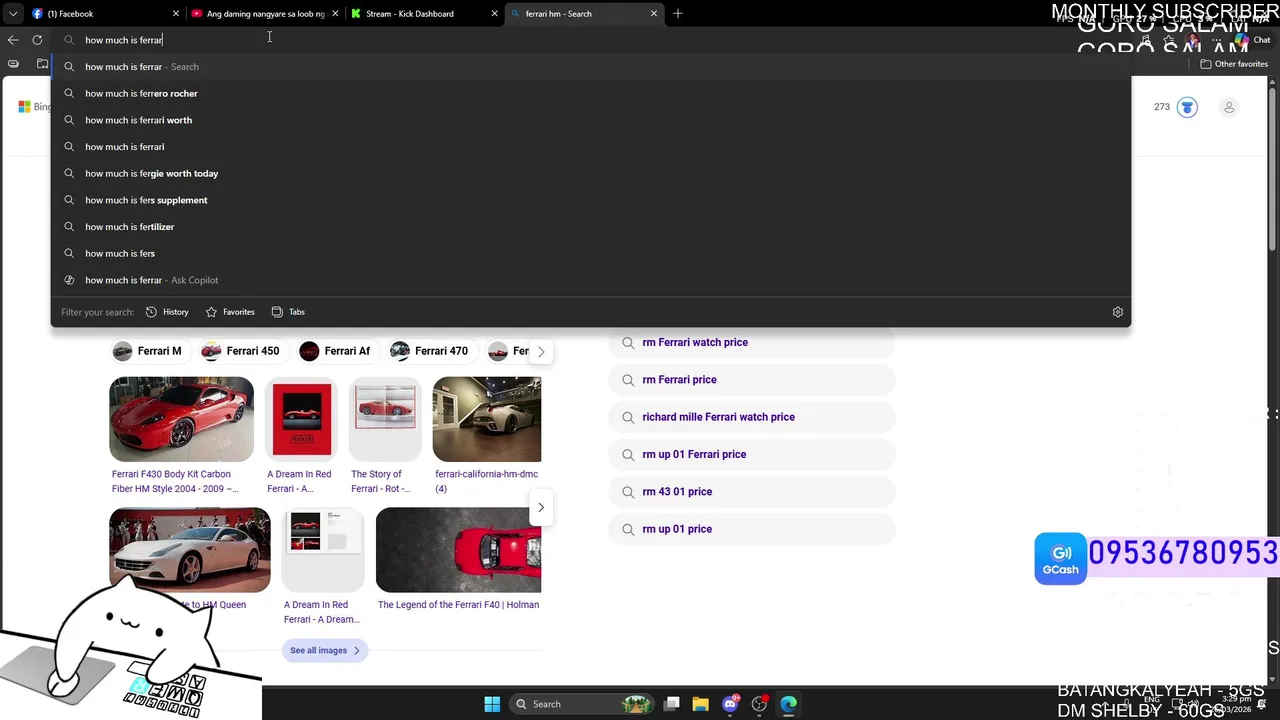The image size is (1280, 720).
Task: Open 'The Legend of the Ferrari F40' thumbnail
Action: (458, 549)
